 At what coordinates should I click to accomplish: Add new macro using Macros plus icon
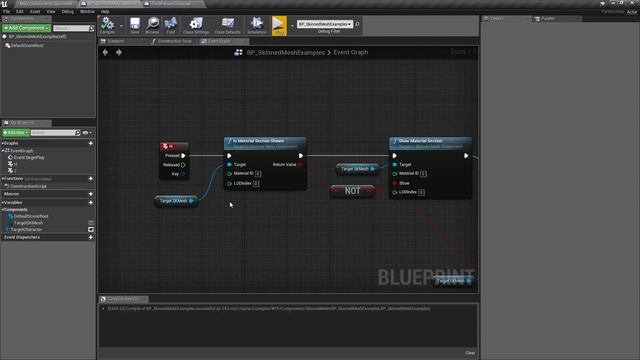point(91,194)
